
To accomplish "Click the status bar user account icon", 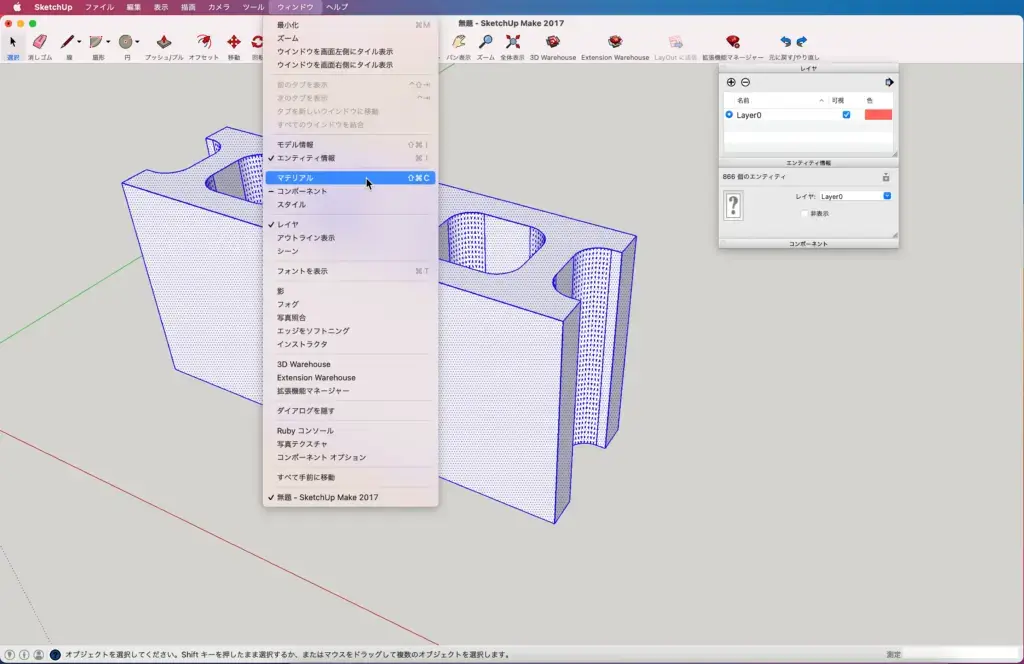I will (39, 654).
